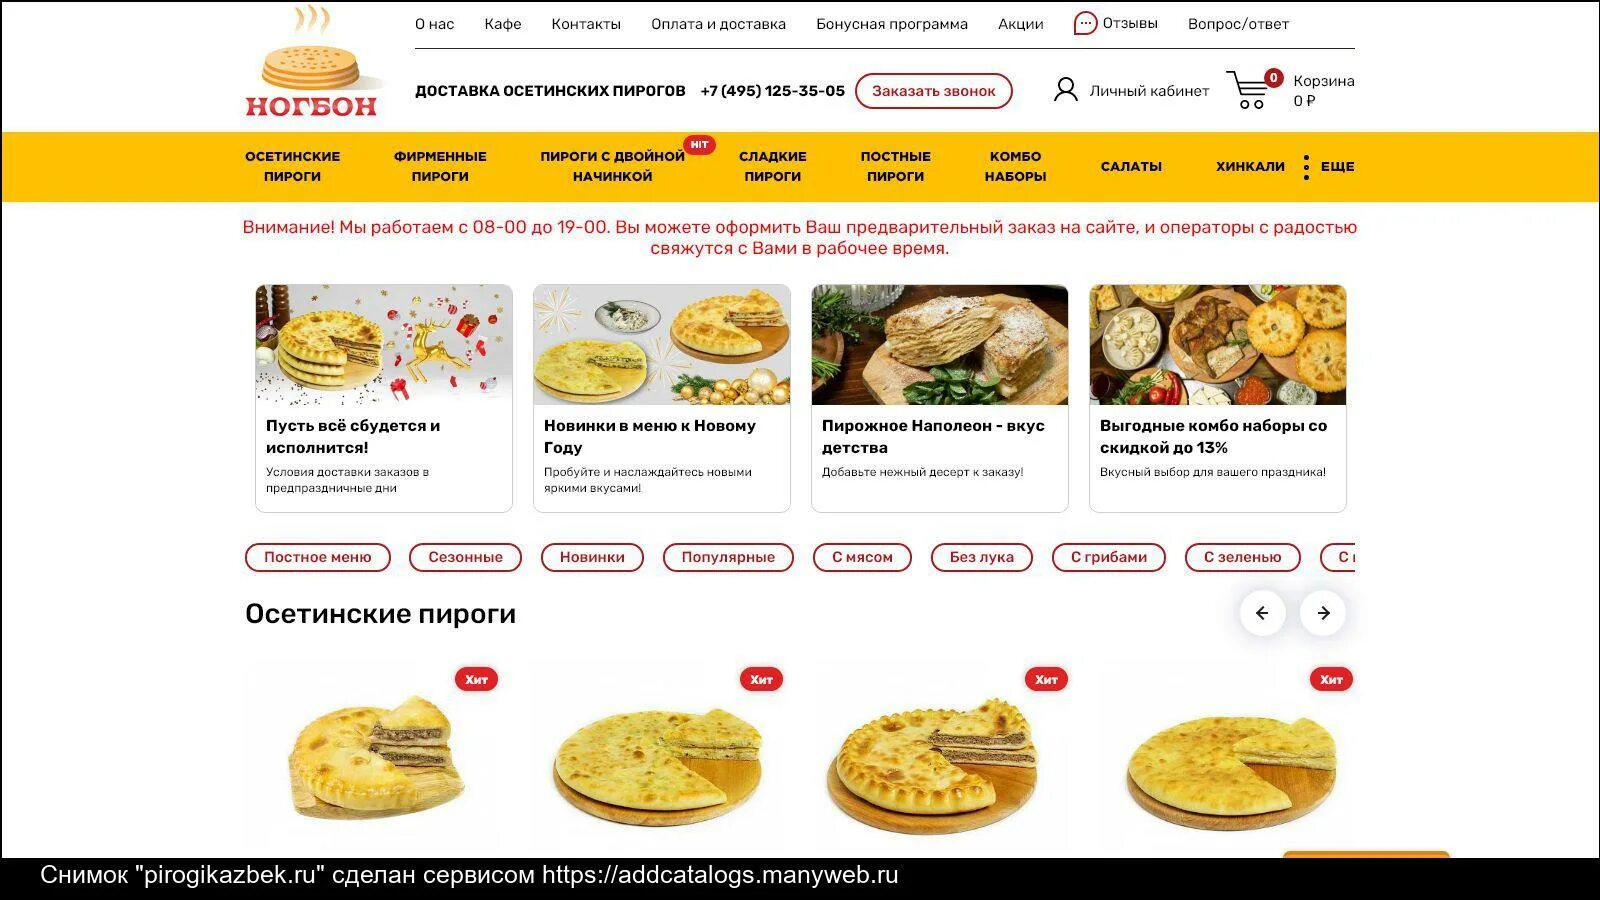Open the shopping cart icon
Image resolution: width=1600 pixels, height=900 pixels.
(x=1248, y=90)
